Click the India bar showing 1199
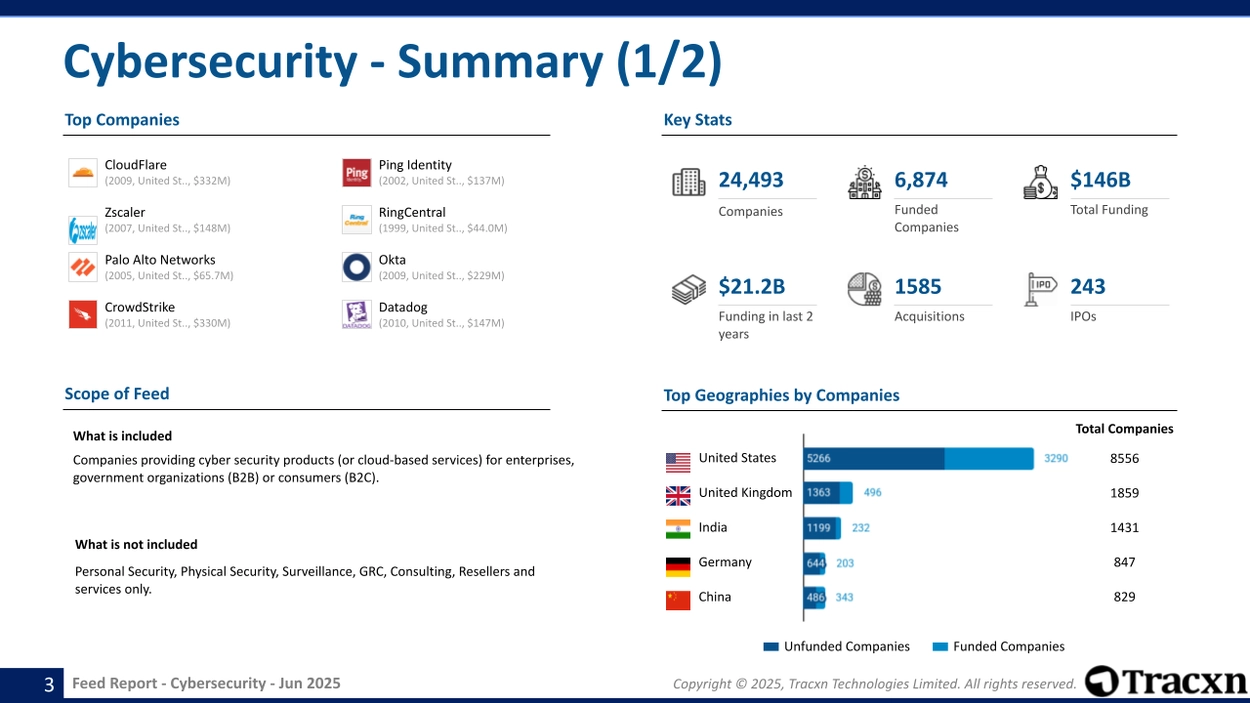This screenshot has height=703, width=1250. 820,528
